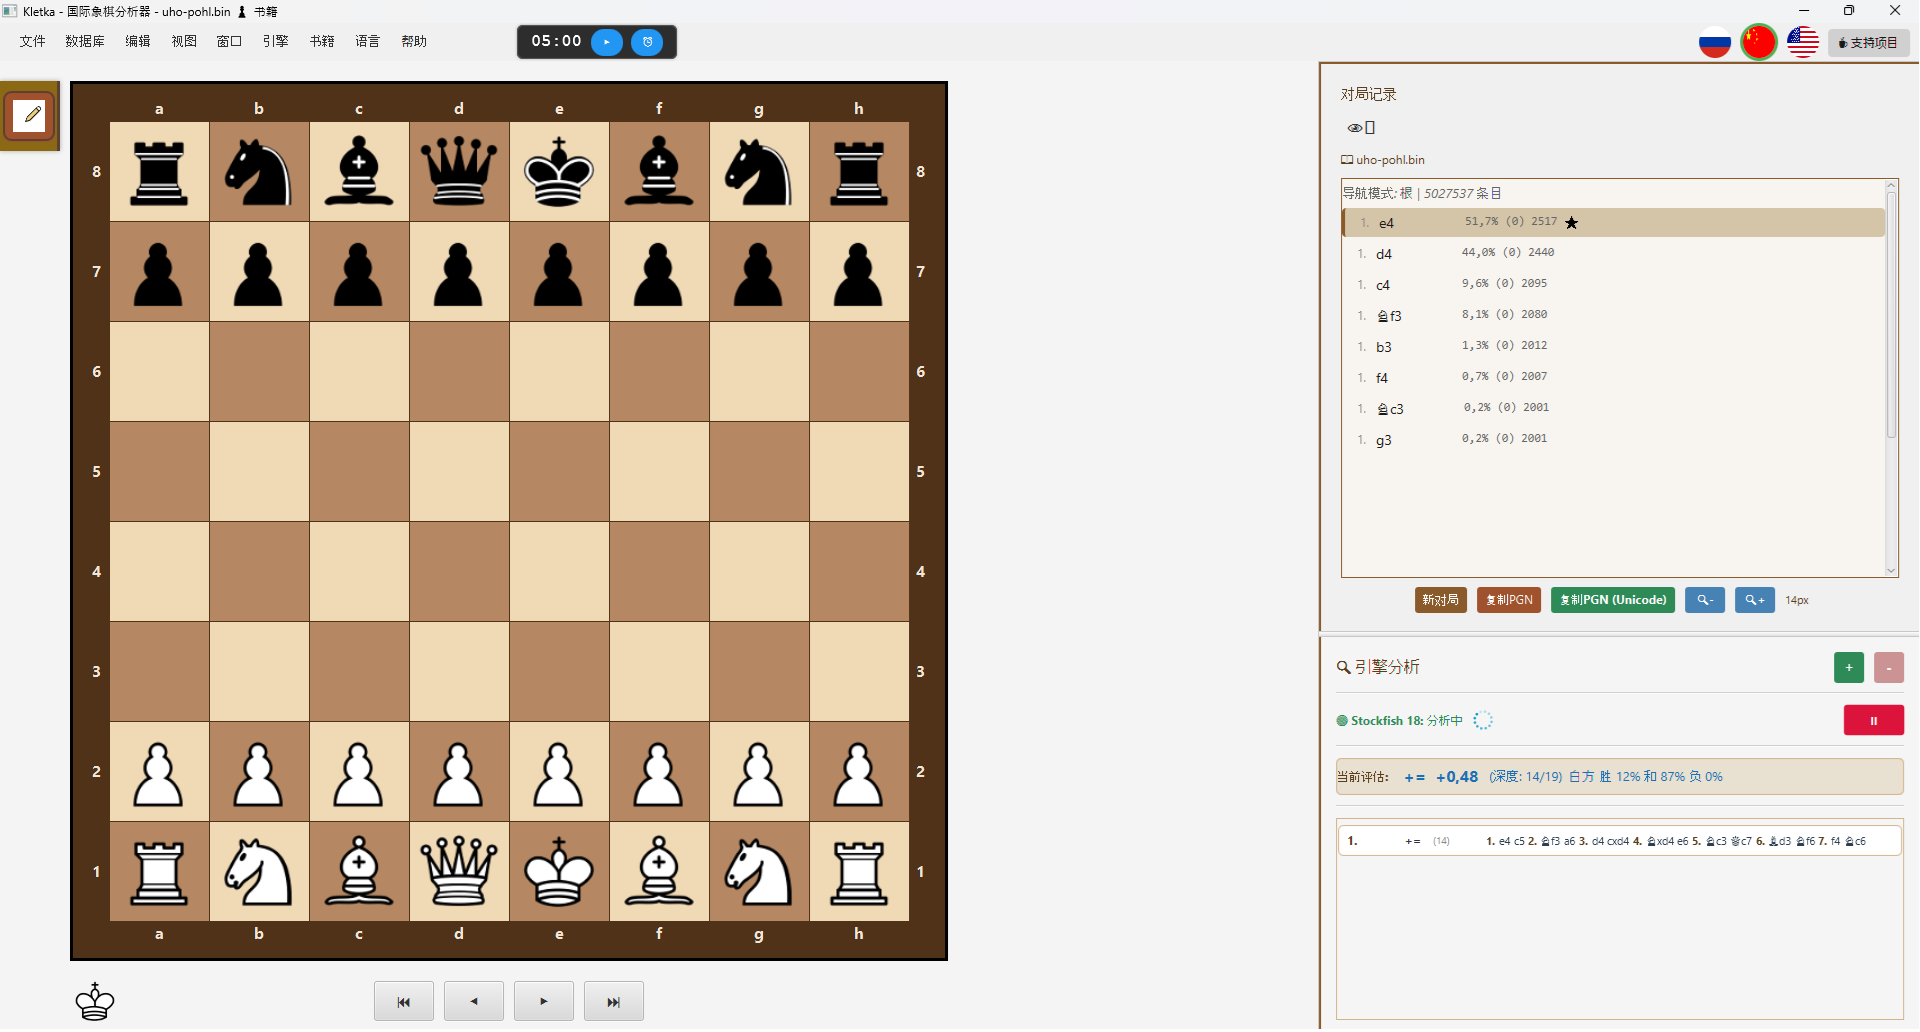Click the white king side-to-move icon
The width and height of the screenshot is (1920, 1032).
(95, 1002)
